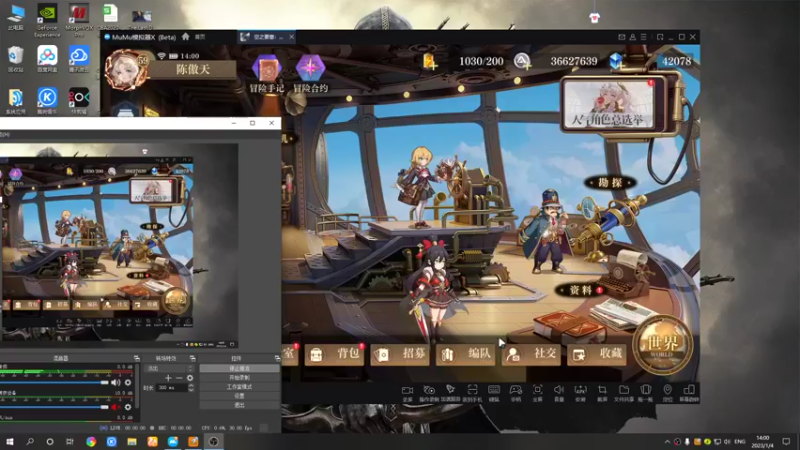Open the 冒险手记 adventure journal icon
800x450 pixels.
click(x=266, y=73)
